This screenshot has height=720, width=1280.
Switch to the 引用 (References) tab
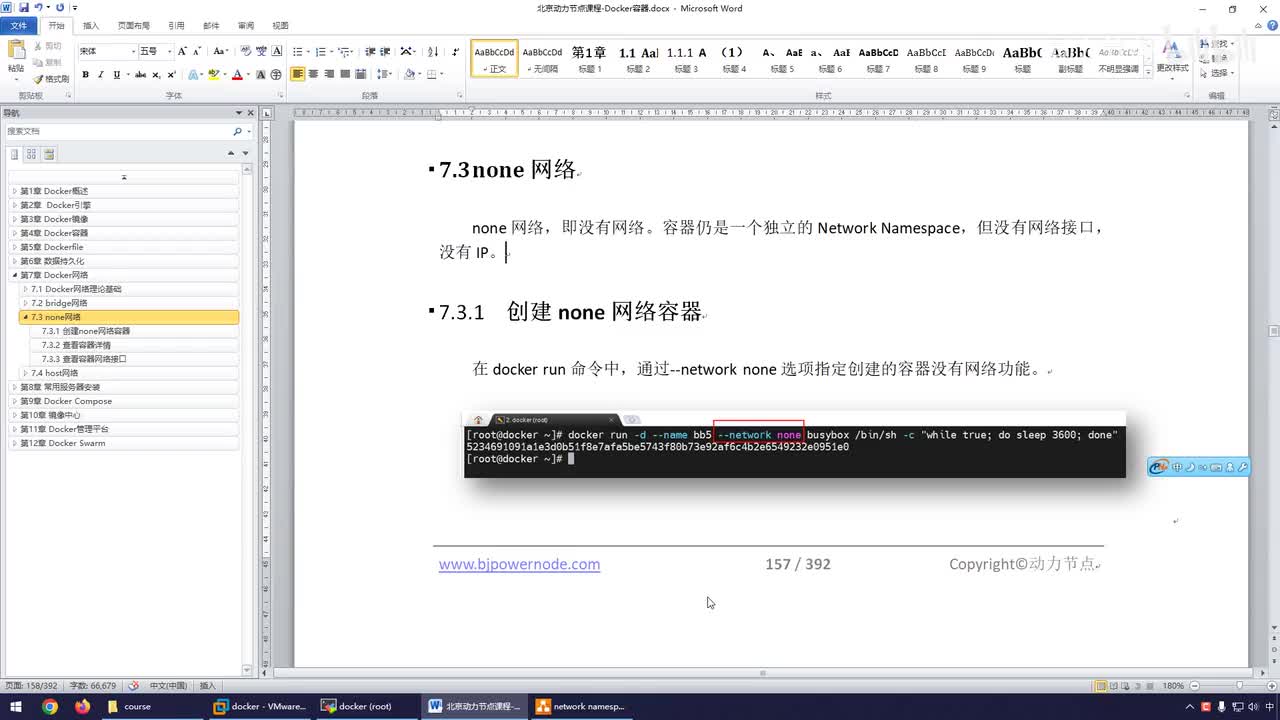click(x=176, y=25)
